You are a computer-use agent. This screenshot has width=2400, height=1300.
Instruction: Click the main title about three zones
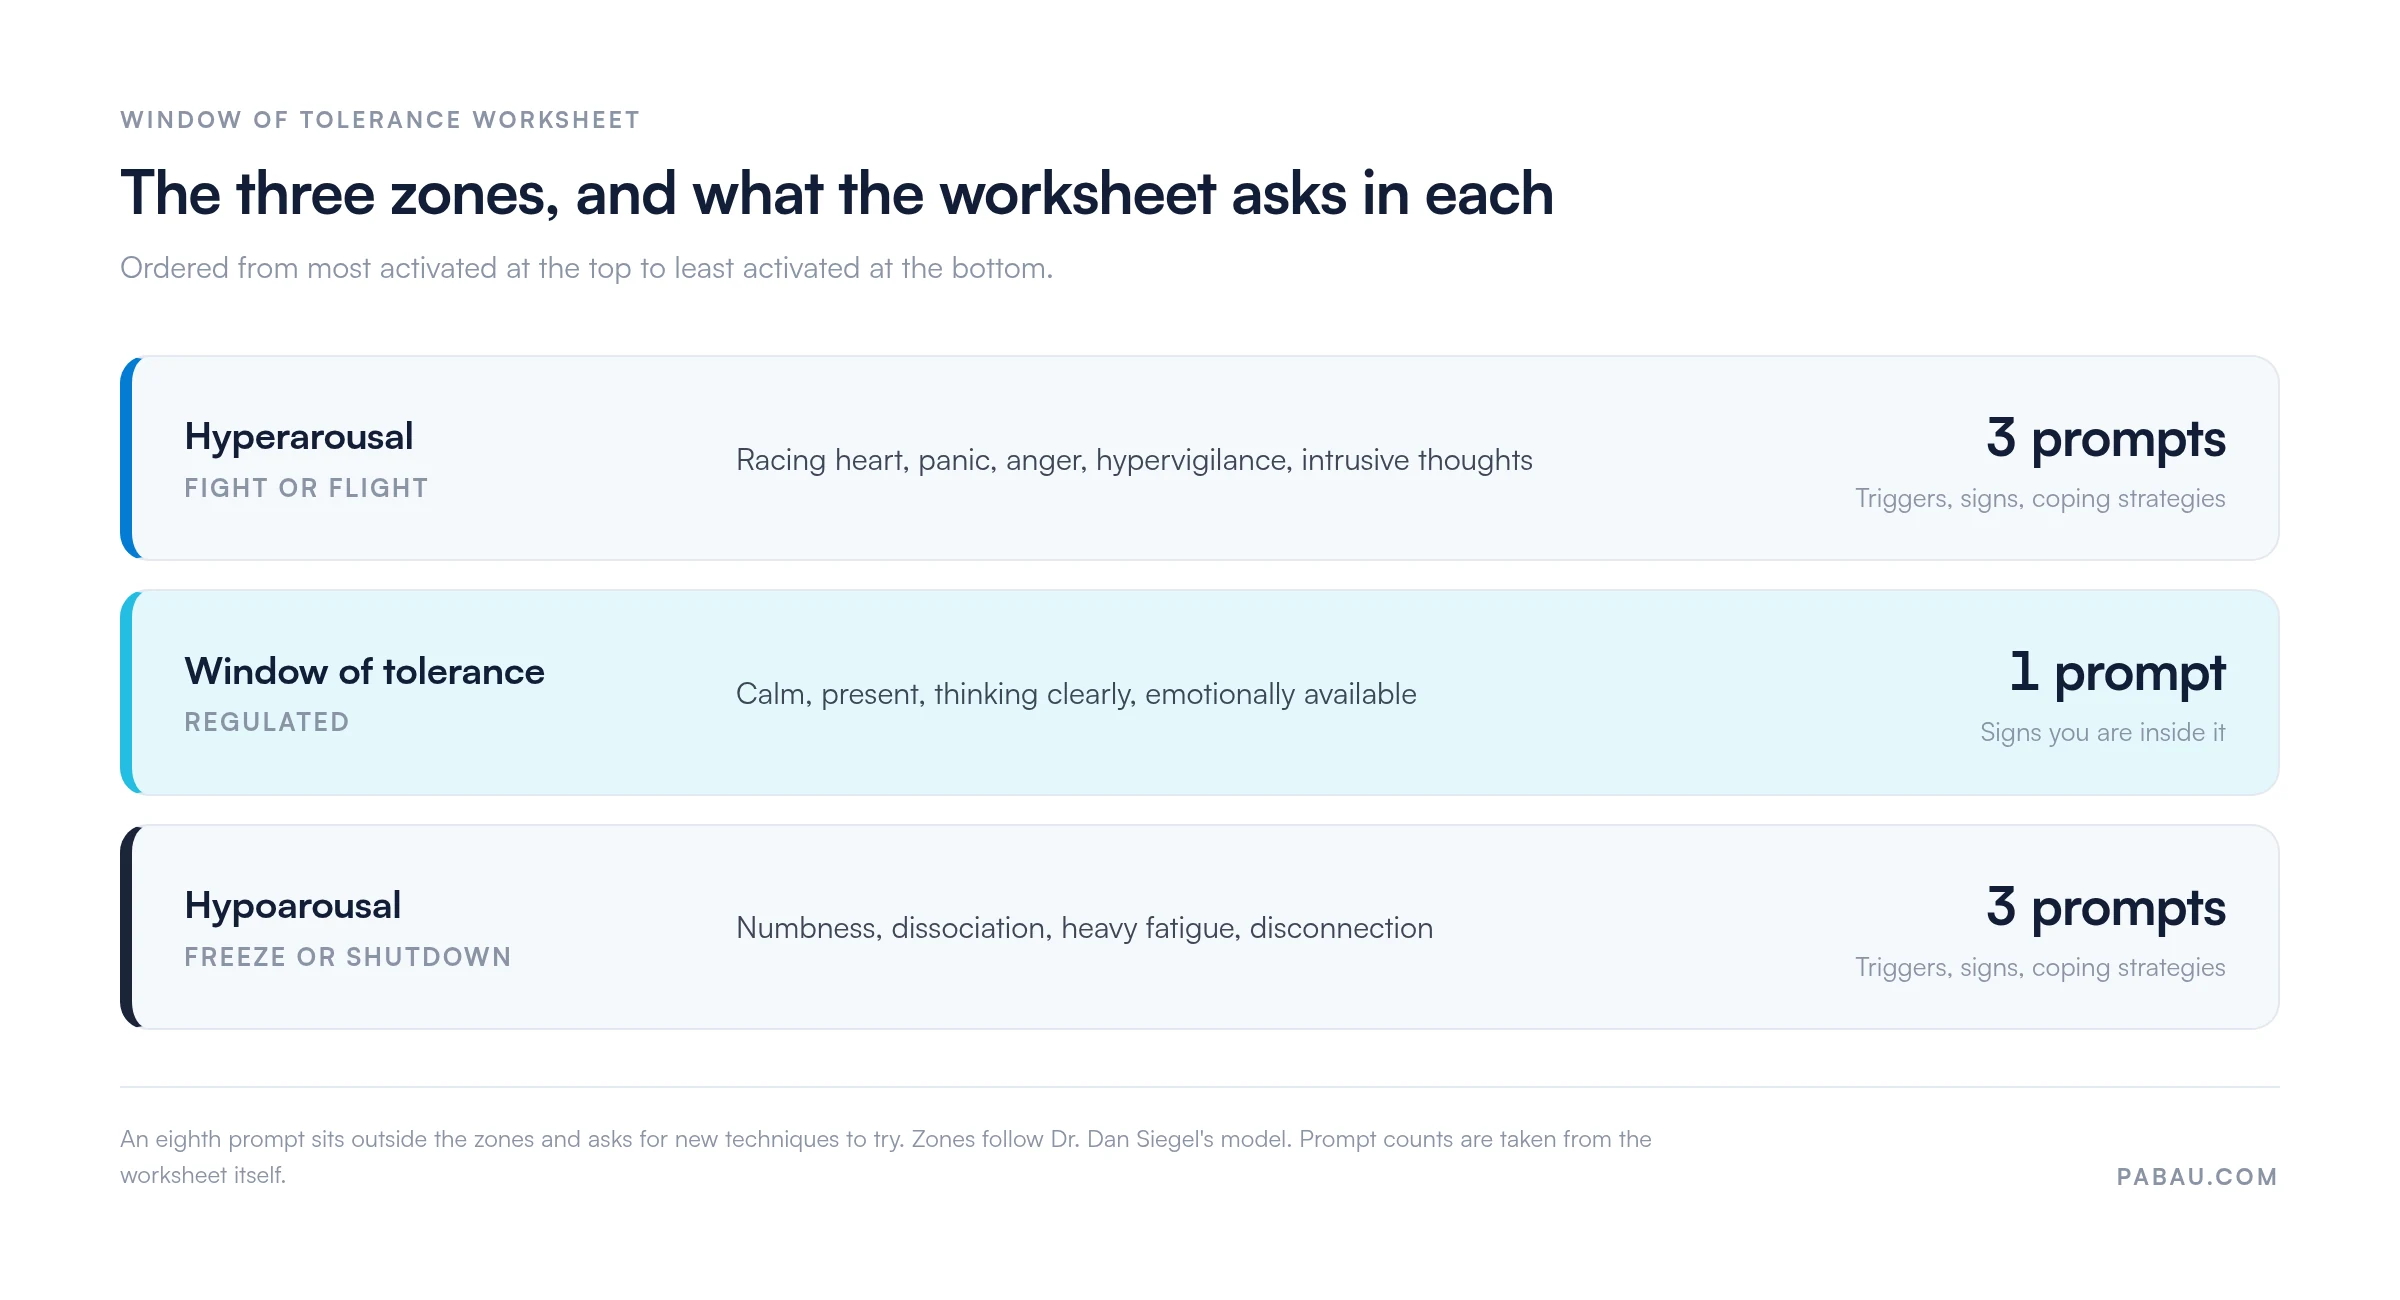pos(837,193)
